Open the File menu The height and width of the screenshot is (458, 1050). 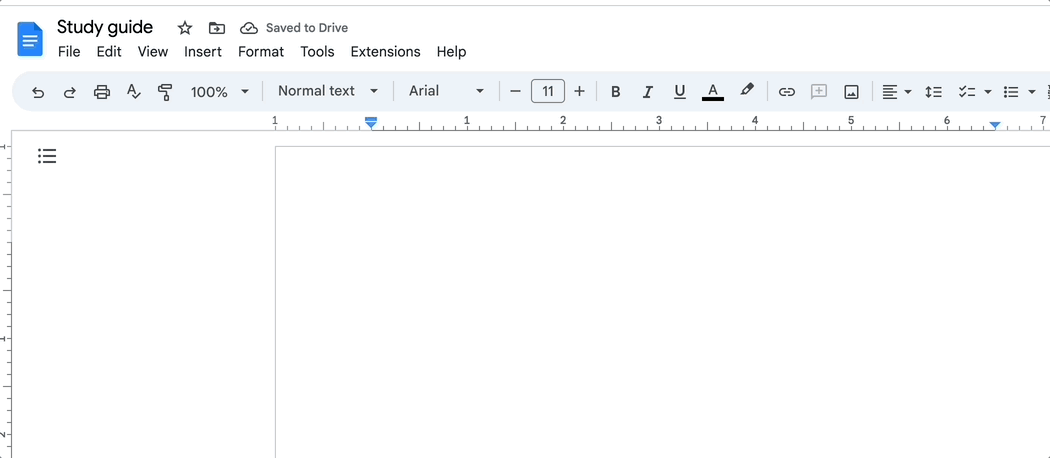coord(69,52)
